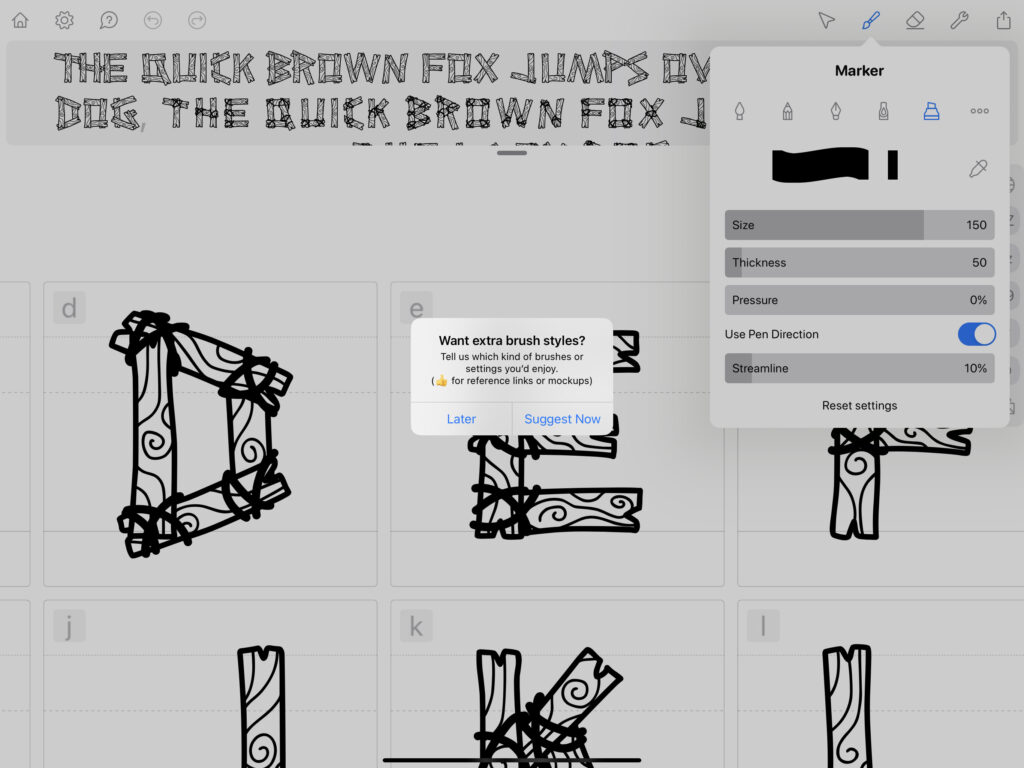Open the help question mark icon
1024x768 pixels.
tap(109, 20)
